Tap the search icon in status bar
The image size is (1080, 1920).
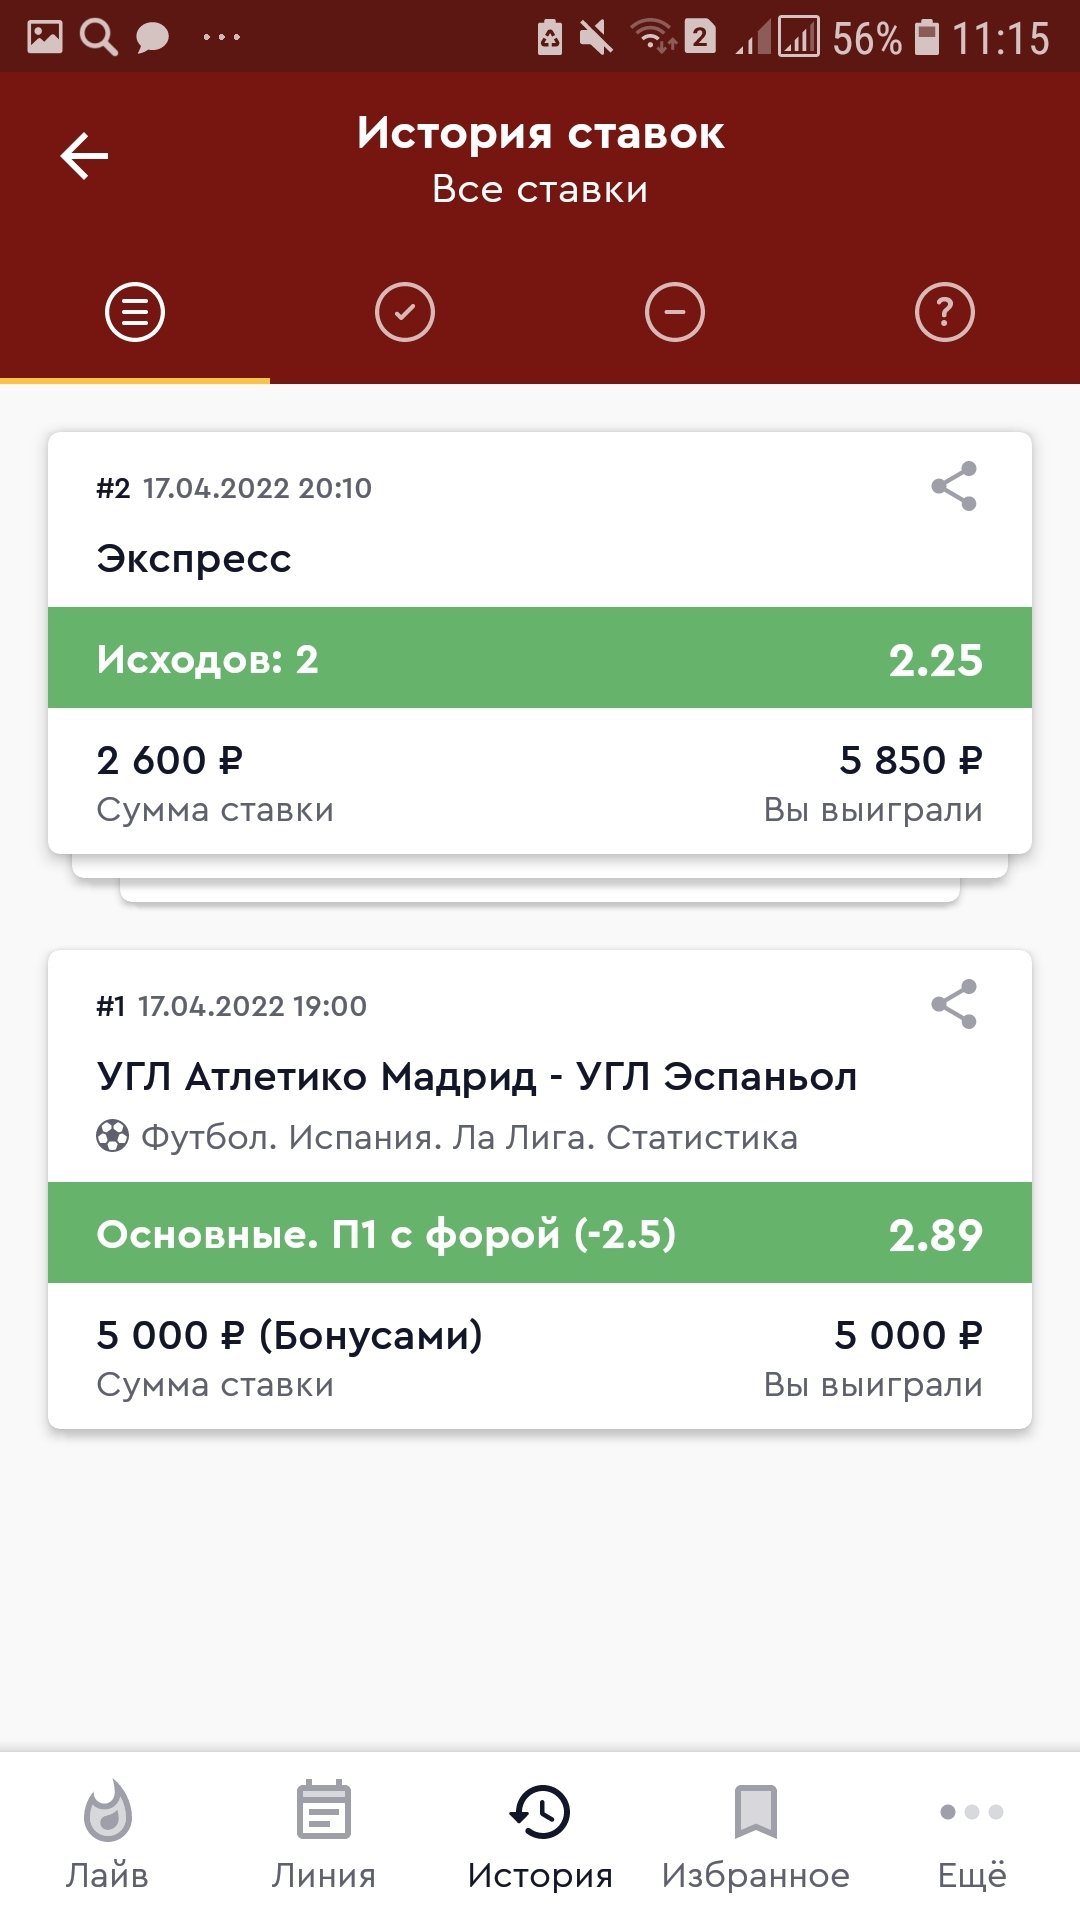pos(98,38)
